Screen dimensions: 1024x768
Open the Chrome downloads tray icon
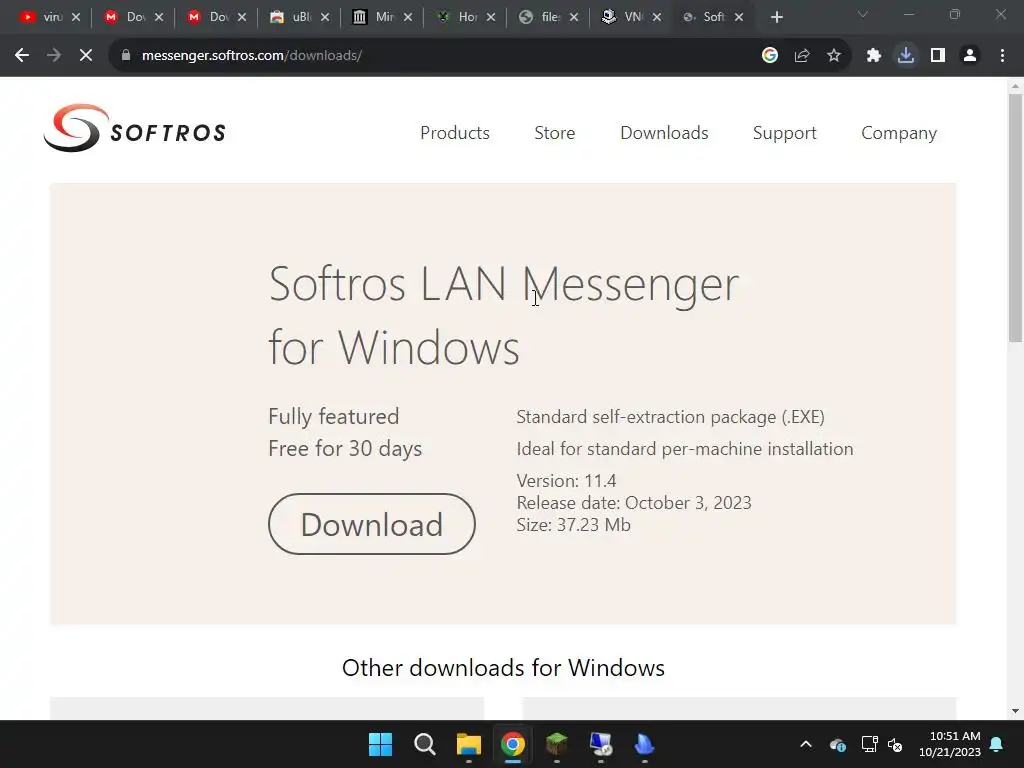pyautogui.click(x=906, y=56)
